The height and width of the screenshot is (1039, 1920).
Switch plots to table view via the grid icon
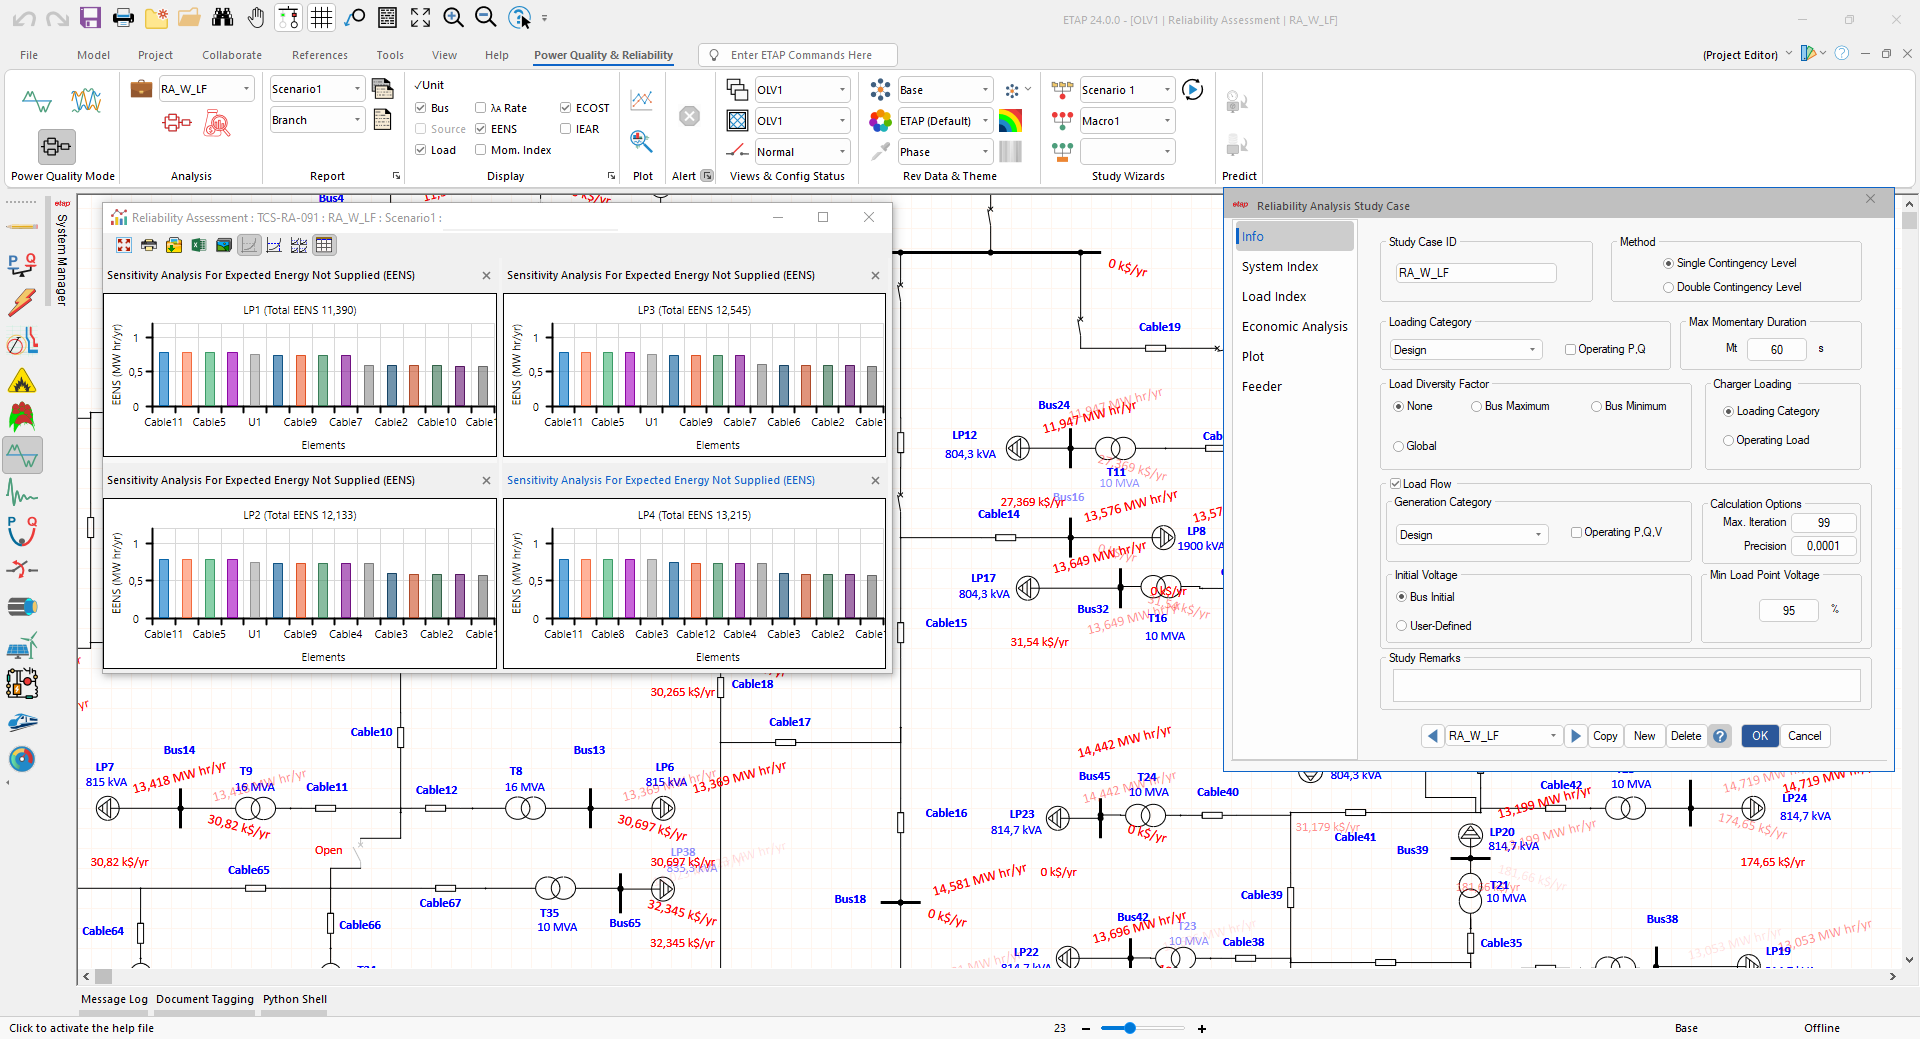pyautogui.click(x=323, y=245)
